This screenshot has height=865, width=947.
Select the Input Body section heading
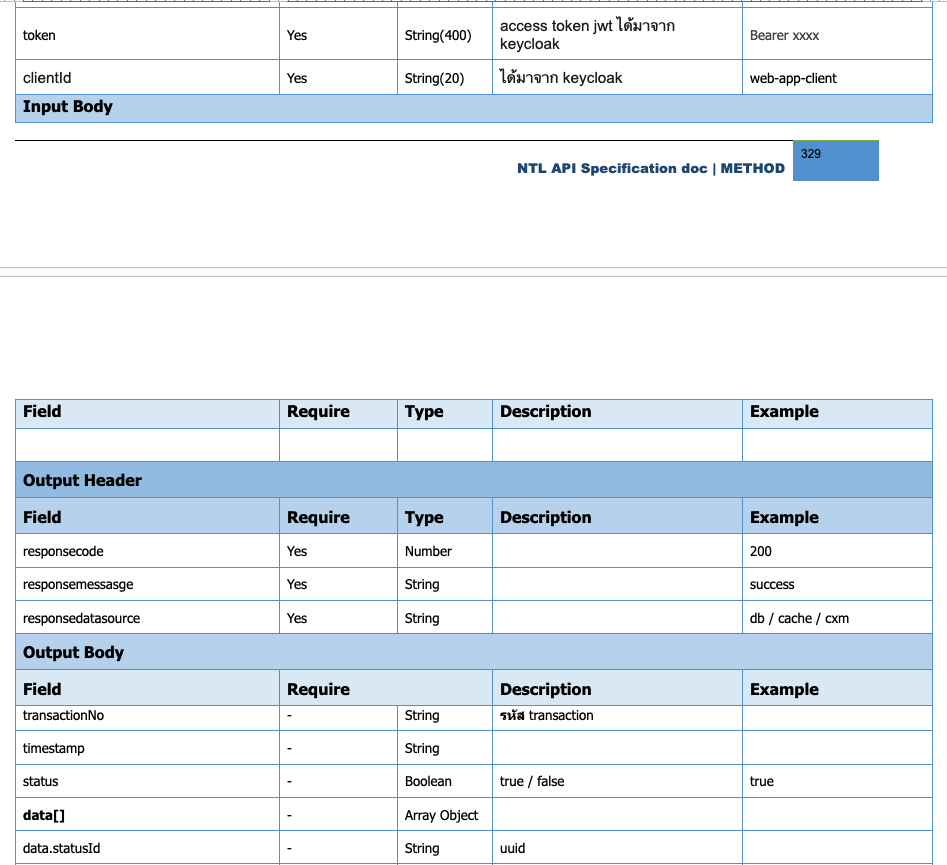click(68, 107)
